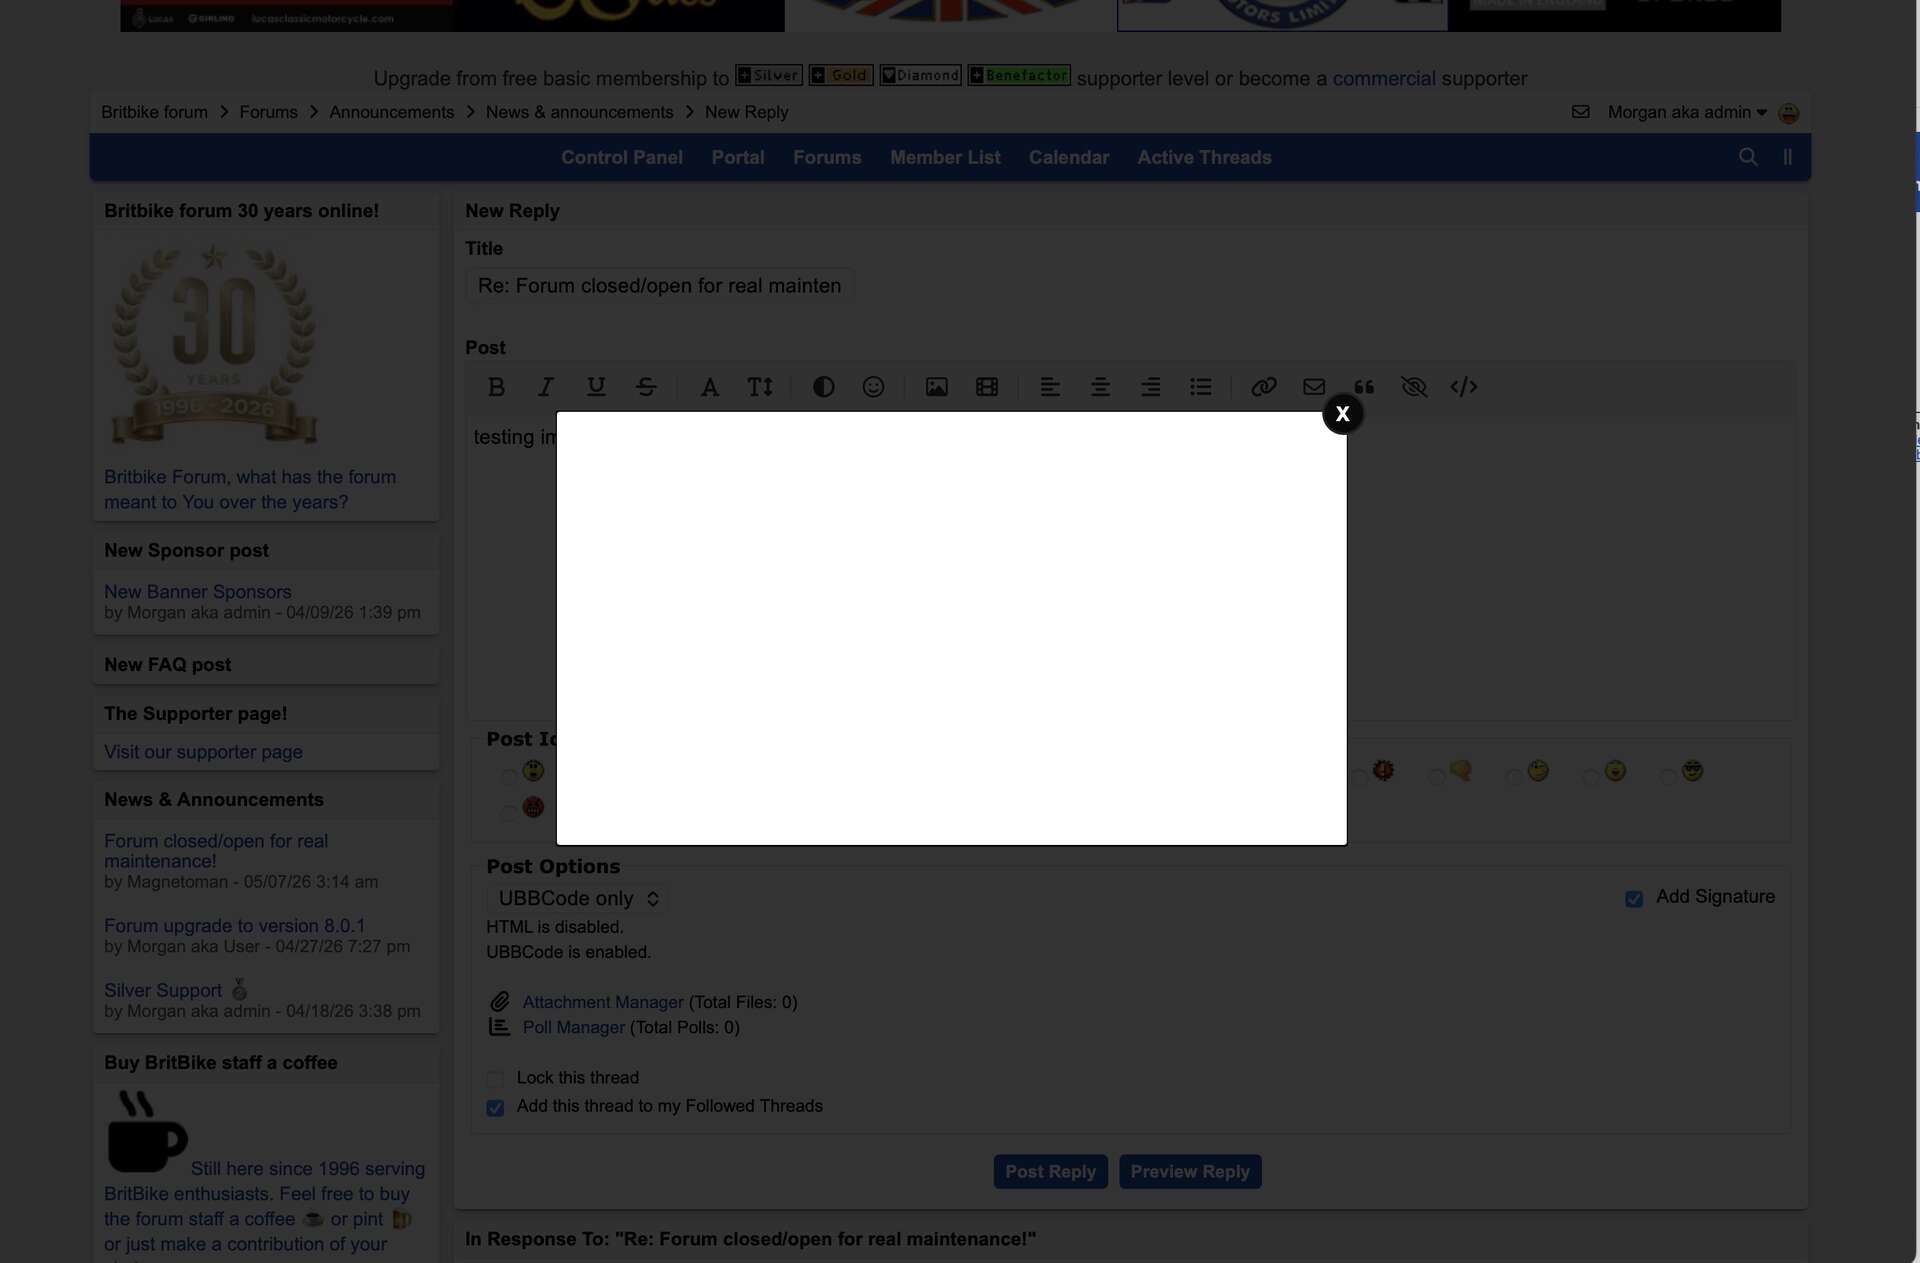Insert bulleted list

click(x=1201, y=387)
